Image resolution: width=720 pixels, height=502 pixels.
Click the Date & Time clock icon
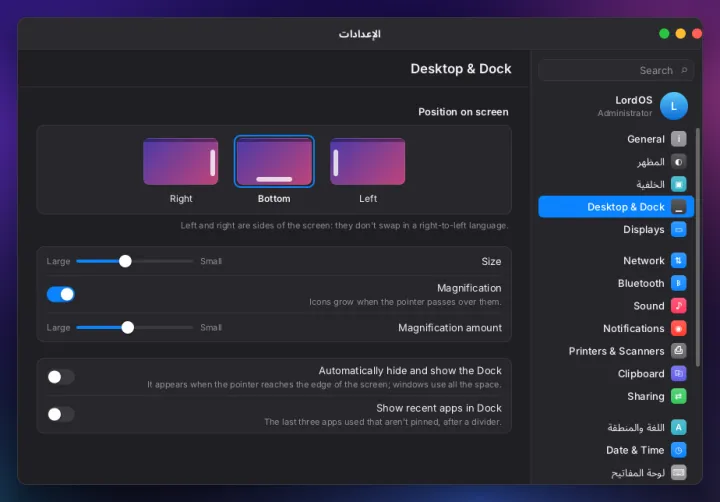pyautogui.click(x=678, y=450)
